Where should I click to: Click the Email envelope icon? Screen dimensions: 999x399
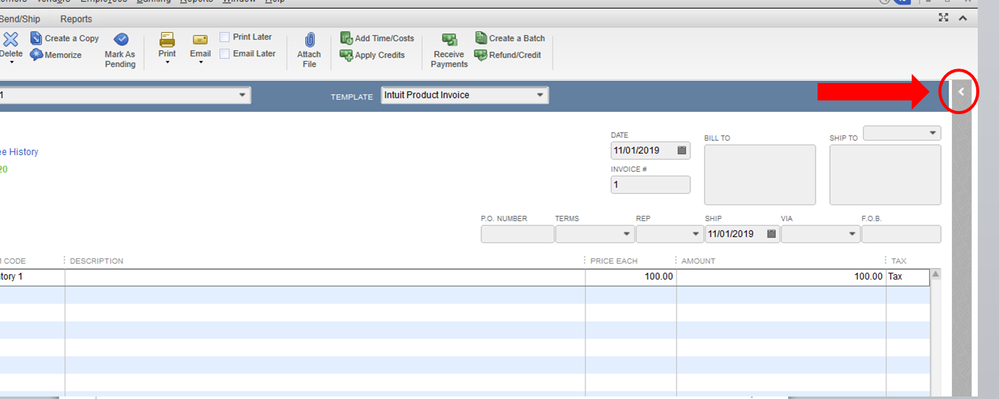coord(200,40)
